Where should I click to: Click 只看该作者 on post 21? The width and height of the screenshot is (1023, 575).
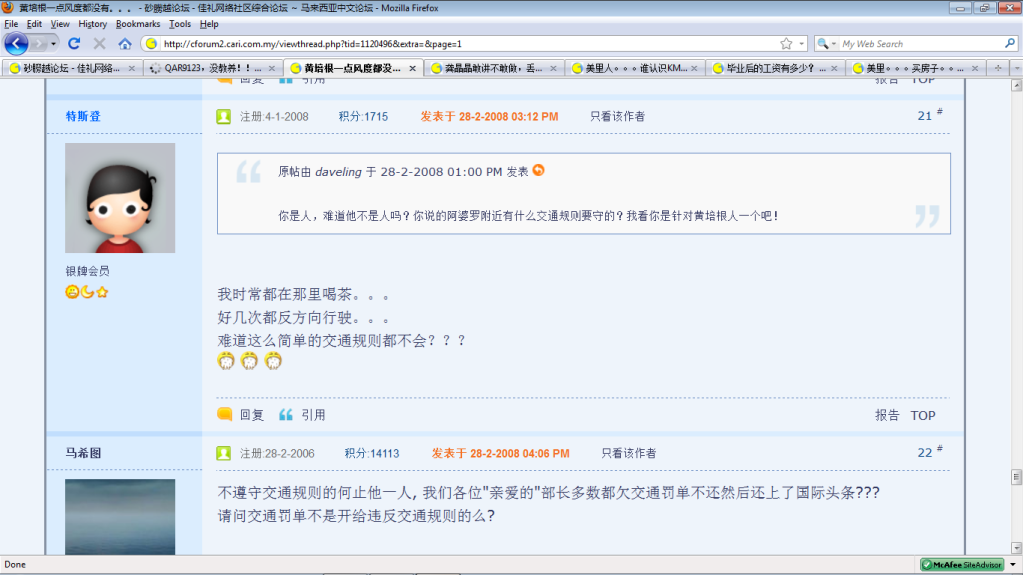617,117
